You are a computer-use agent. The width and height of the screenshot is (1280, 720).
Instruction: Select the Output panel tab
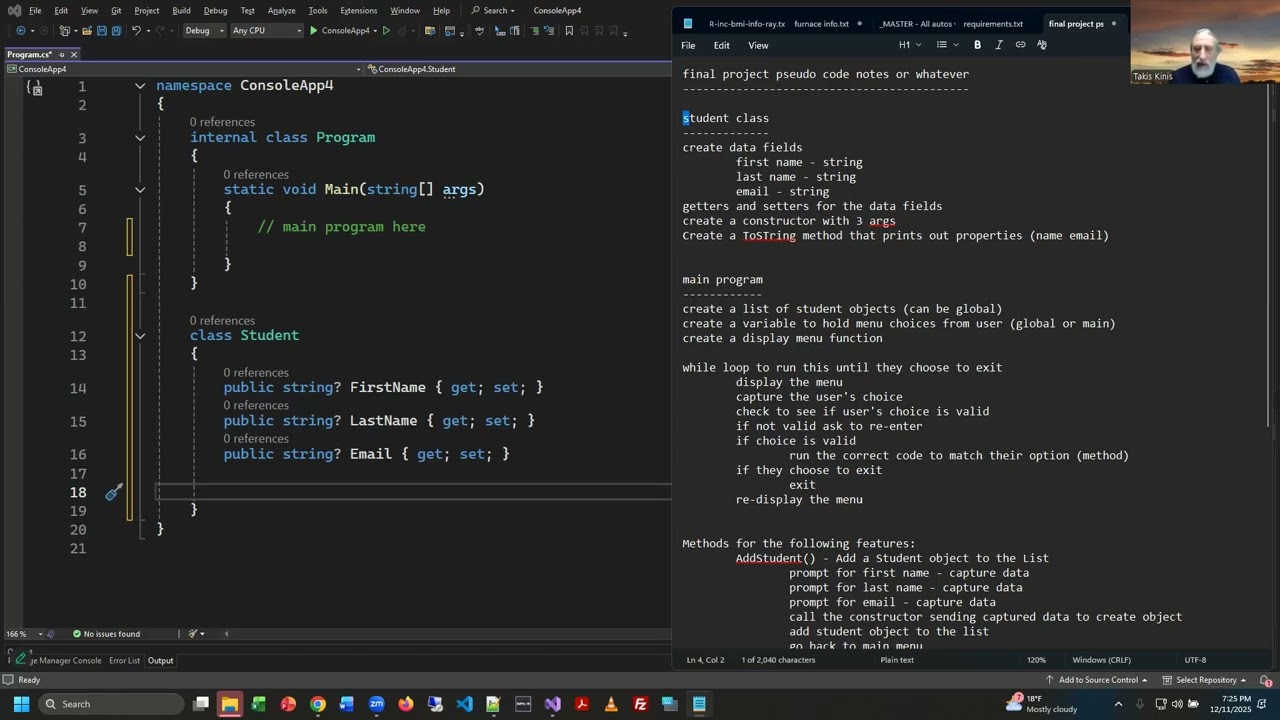(x=160, y=660)
